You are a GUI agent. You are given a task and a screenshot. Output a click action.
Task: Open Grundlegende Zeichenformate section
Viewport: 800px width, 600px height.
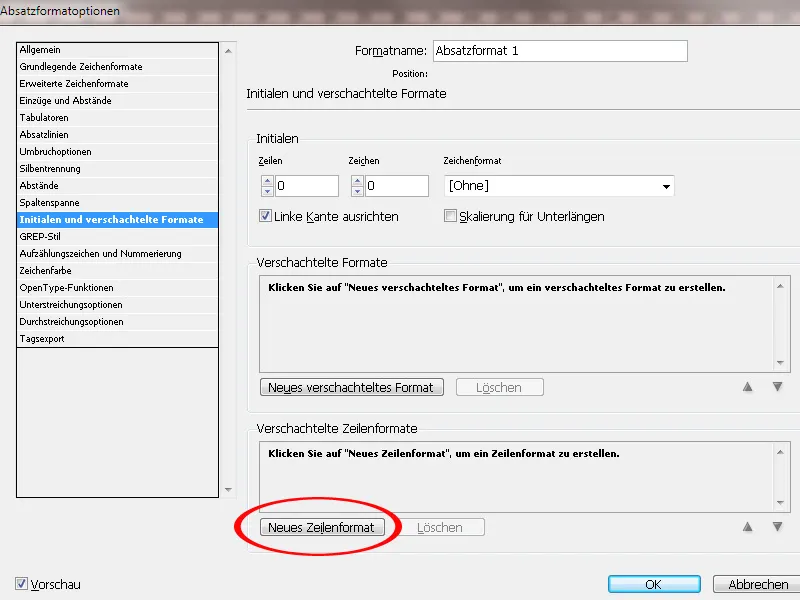(x=117, y=67)
